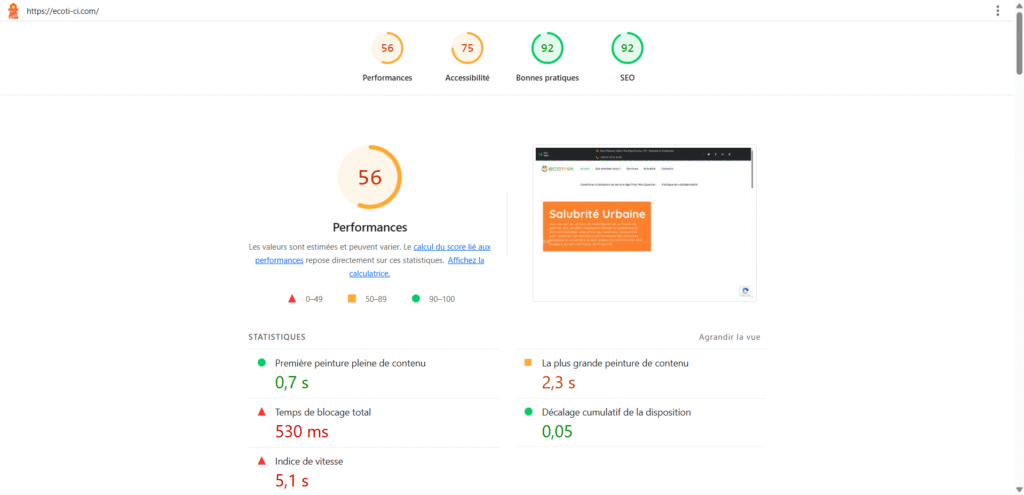The image size is (1024, 495).
Task: Click the red triangle beside Indice de vitesse
Action: click(x=261, y=460)
